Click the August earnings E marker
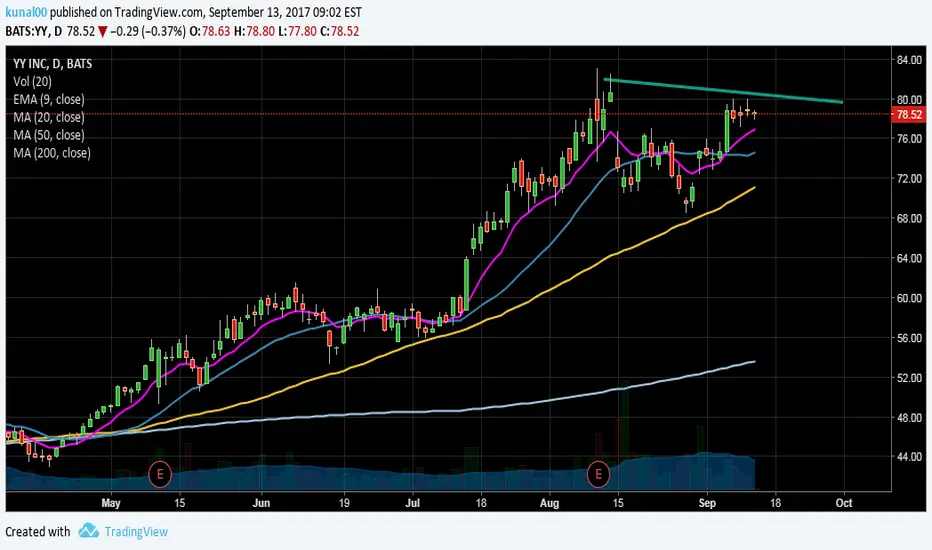Viewport: 932px width, 550px height. (x=599, y=474)
